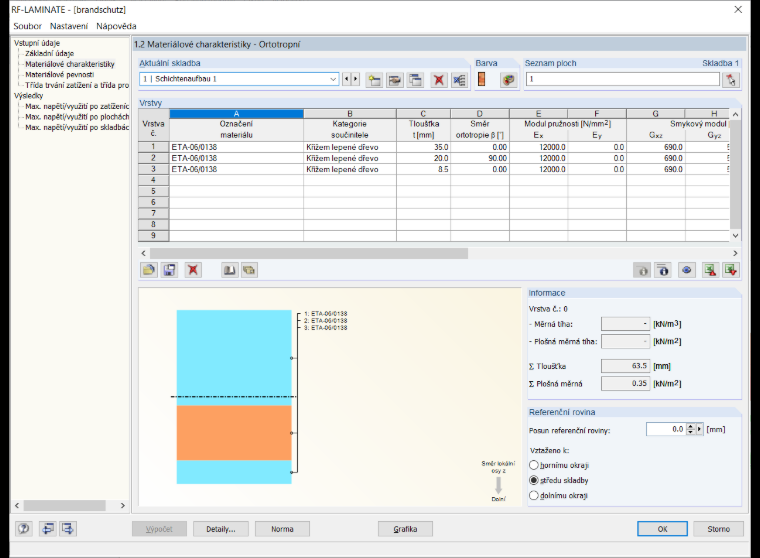Click the vertical scrollbar down arrow of table
Screen dimensions: 760x558
pyautogui.click(x=735, y=236)
